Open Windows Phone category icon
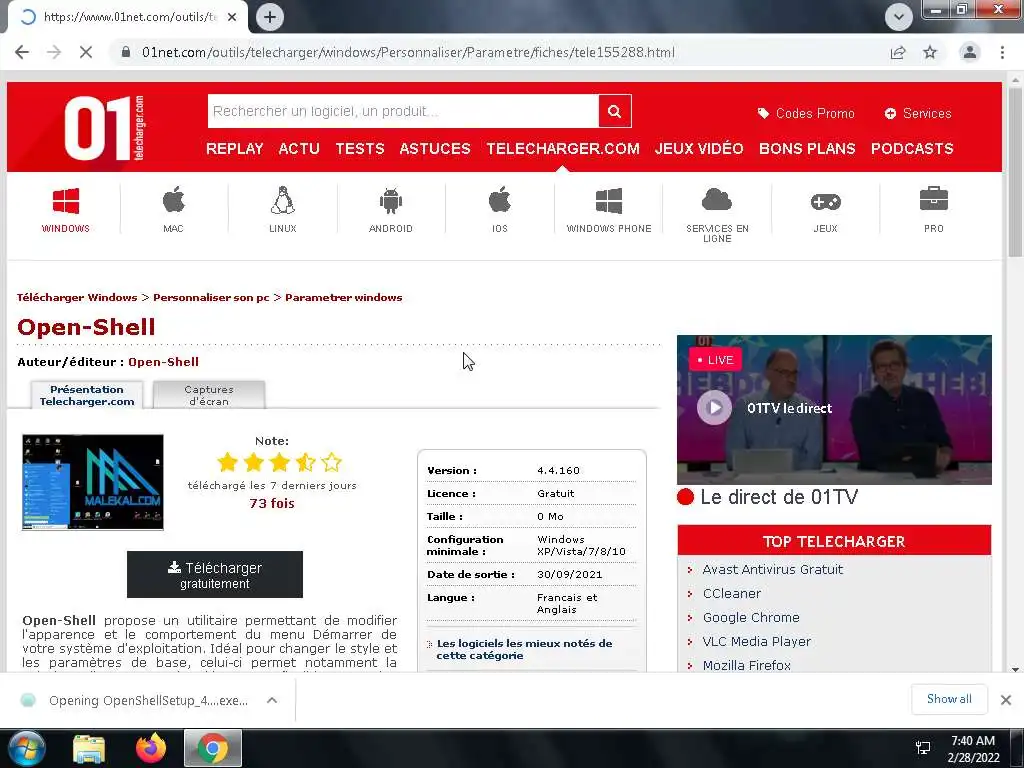Screen dimensions: 1024x768 pyautogui.click(x=609, y=201)
